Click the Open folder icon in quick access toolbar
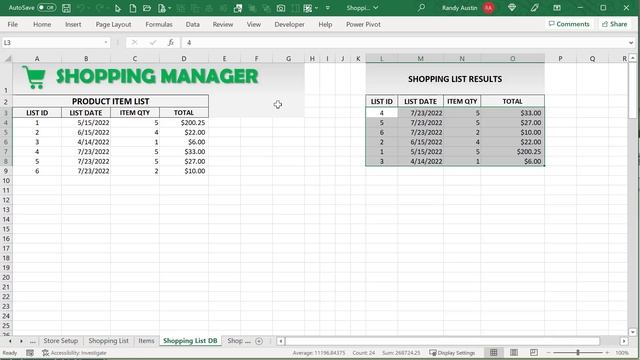 147,8
